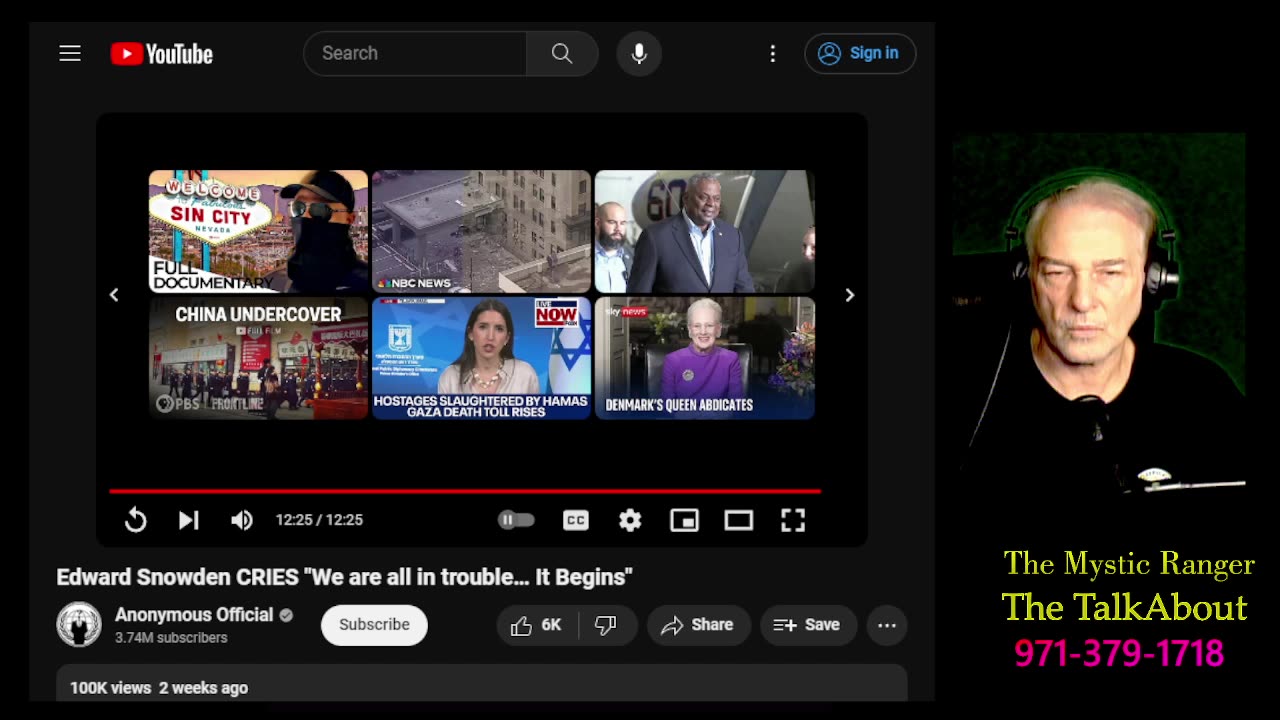This screenshot has height=720, width=1280.
Task: Go to the YouTube home logo
Action: 162,54
